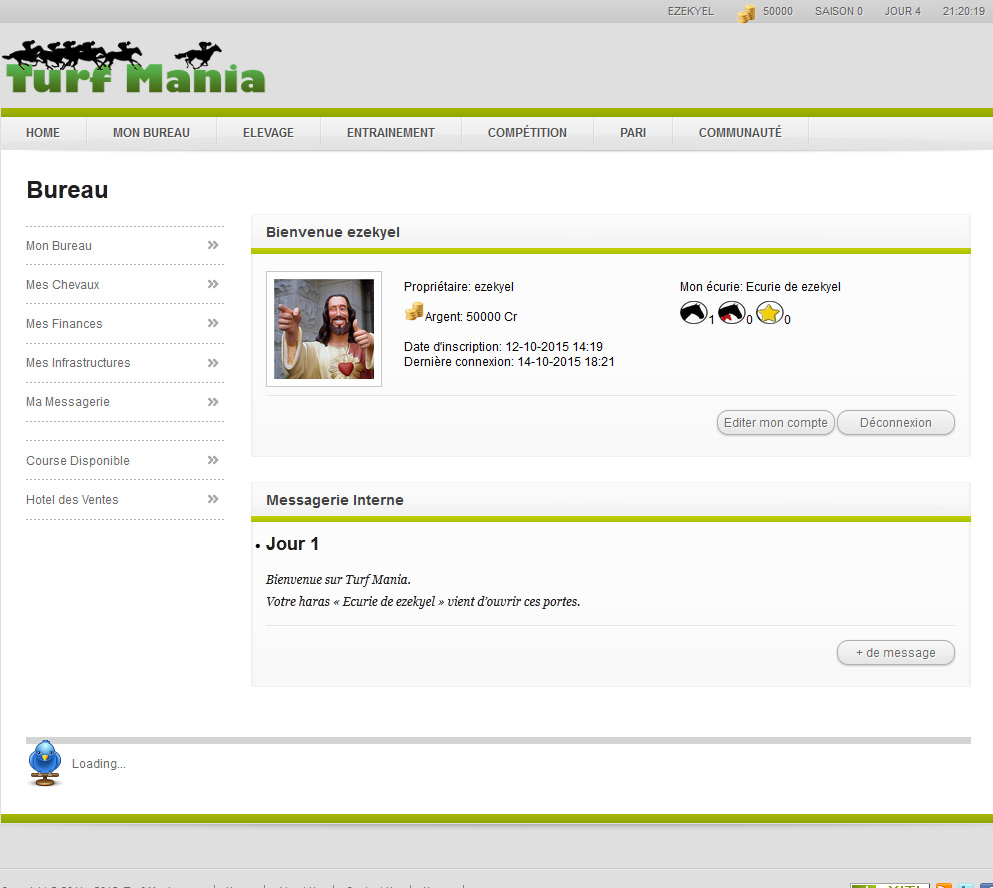Click the Bureau page heading
The width and height of the screenshot is (993, 888).
point(67,190)
